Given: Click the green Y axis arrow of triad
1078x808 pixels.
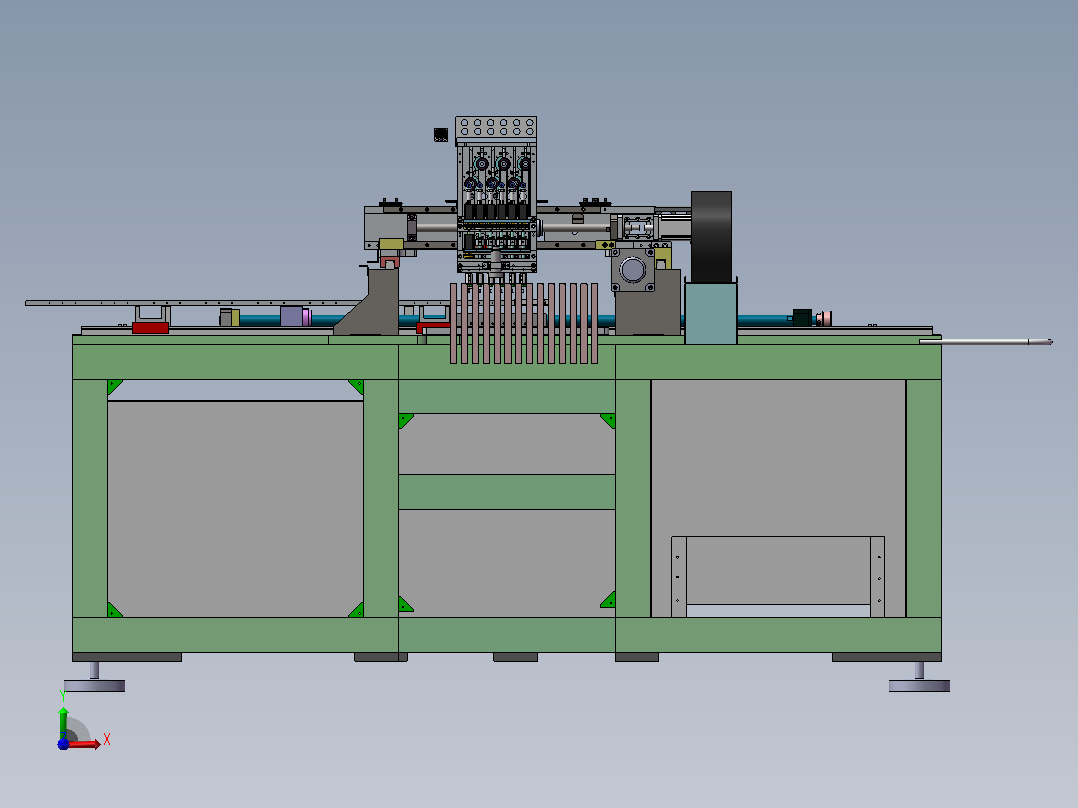Looking at the screenshot, I should point(63,721).
